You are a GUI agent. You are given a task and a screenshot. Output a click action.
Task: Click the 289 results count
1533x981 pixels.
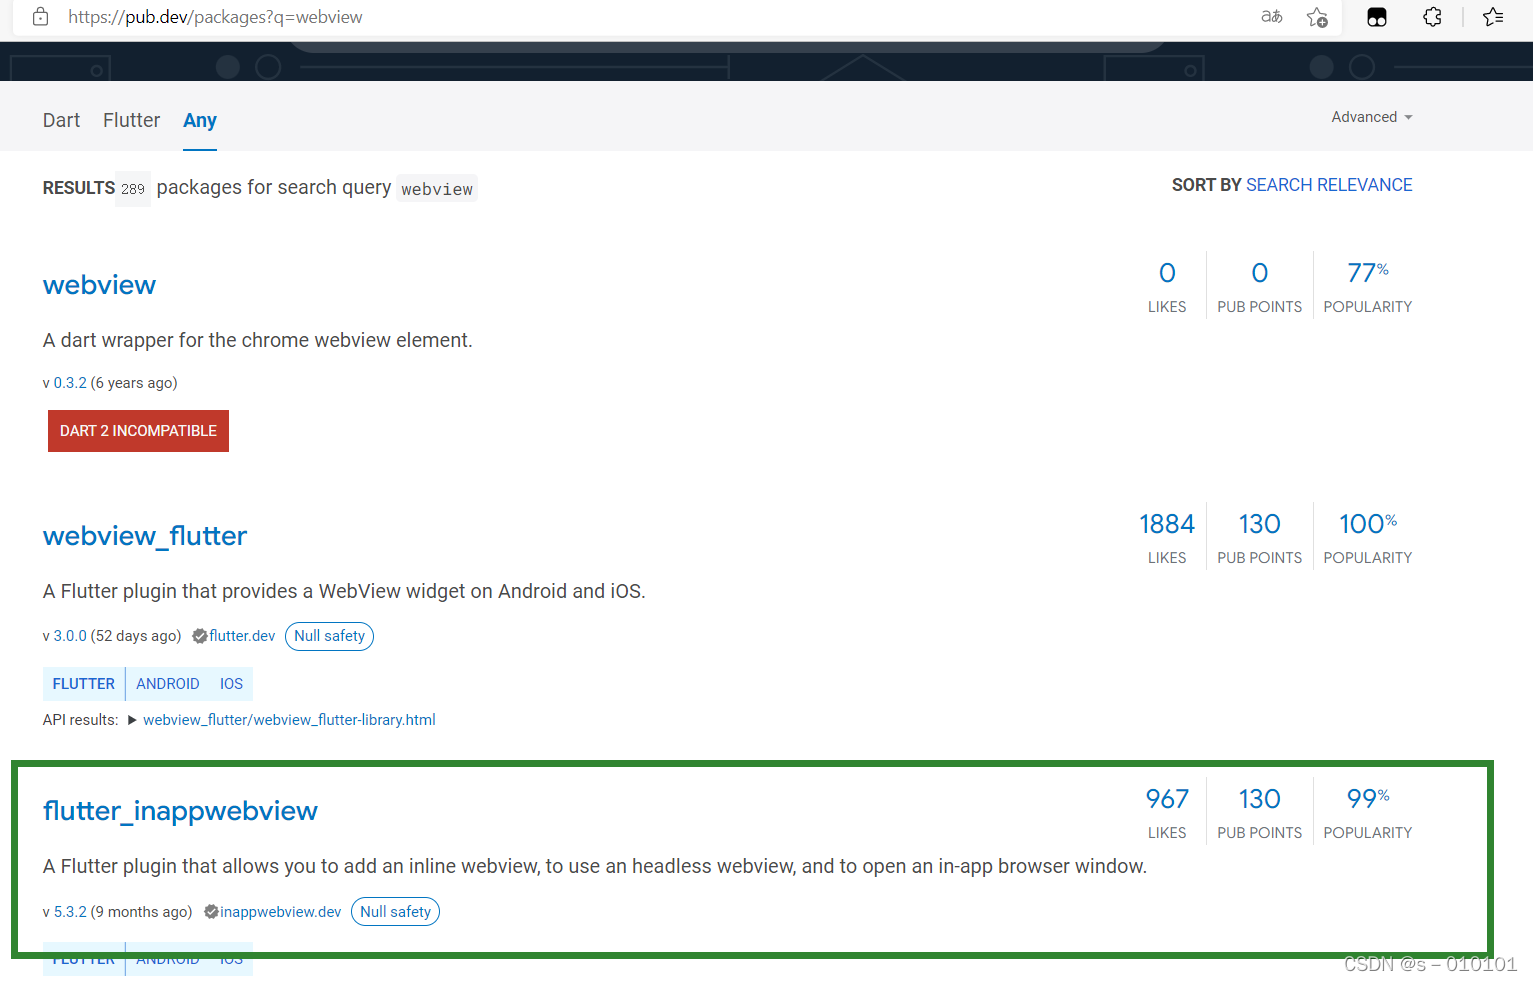pyautogui.click(x=133, y=189)
